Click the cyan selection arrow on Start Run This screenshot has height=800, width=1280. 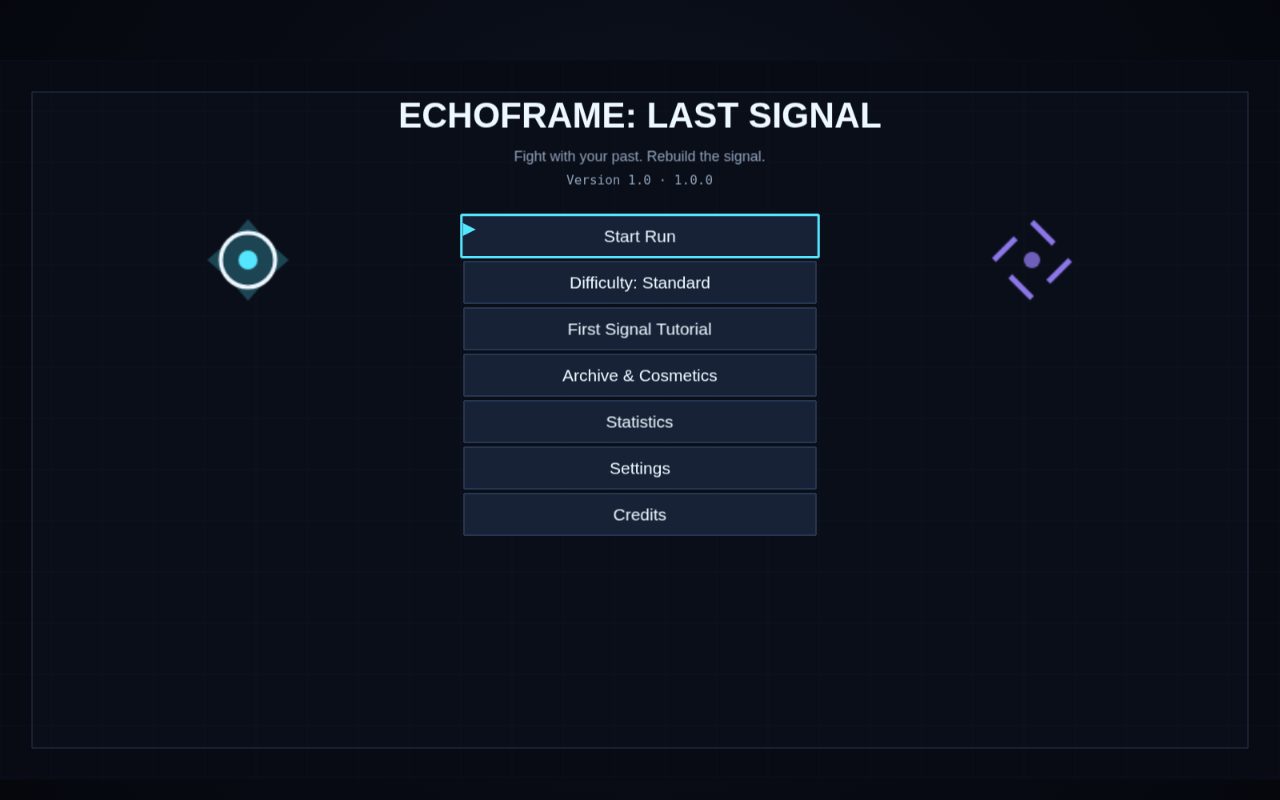click(468, 229)
